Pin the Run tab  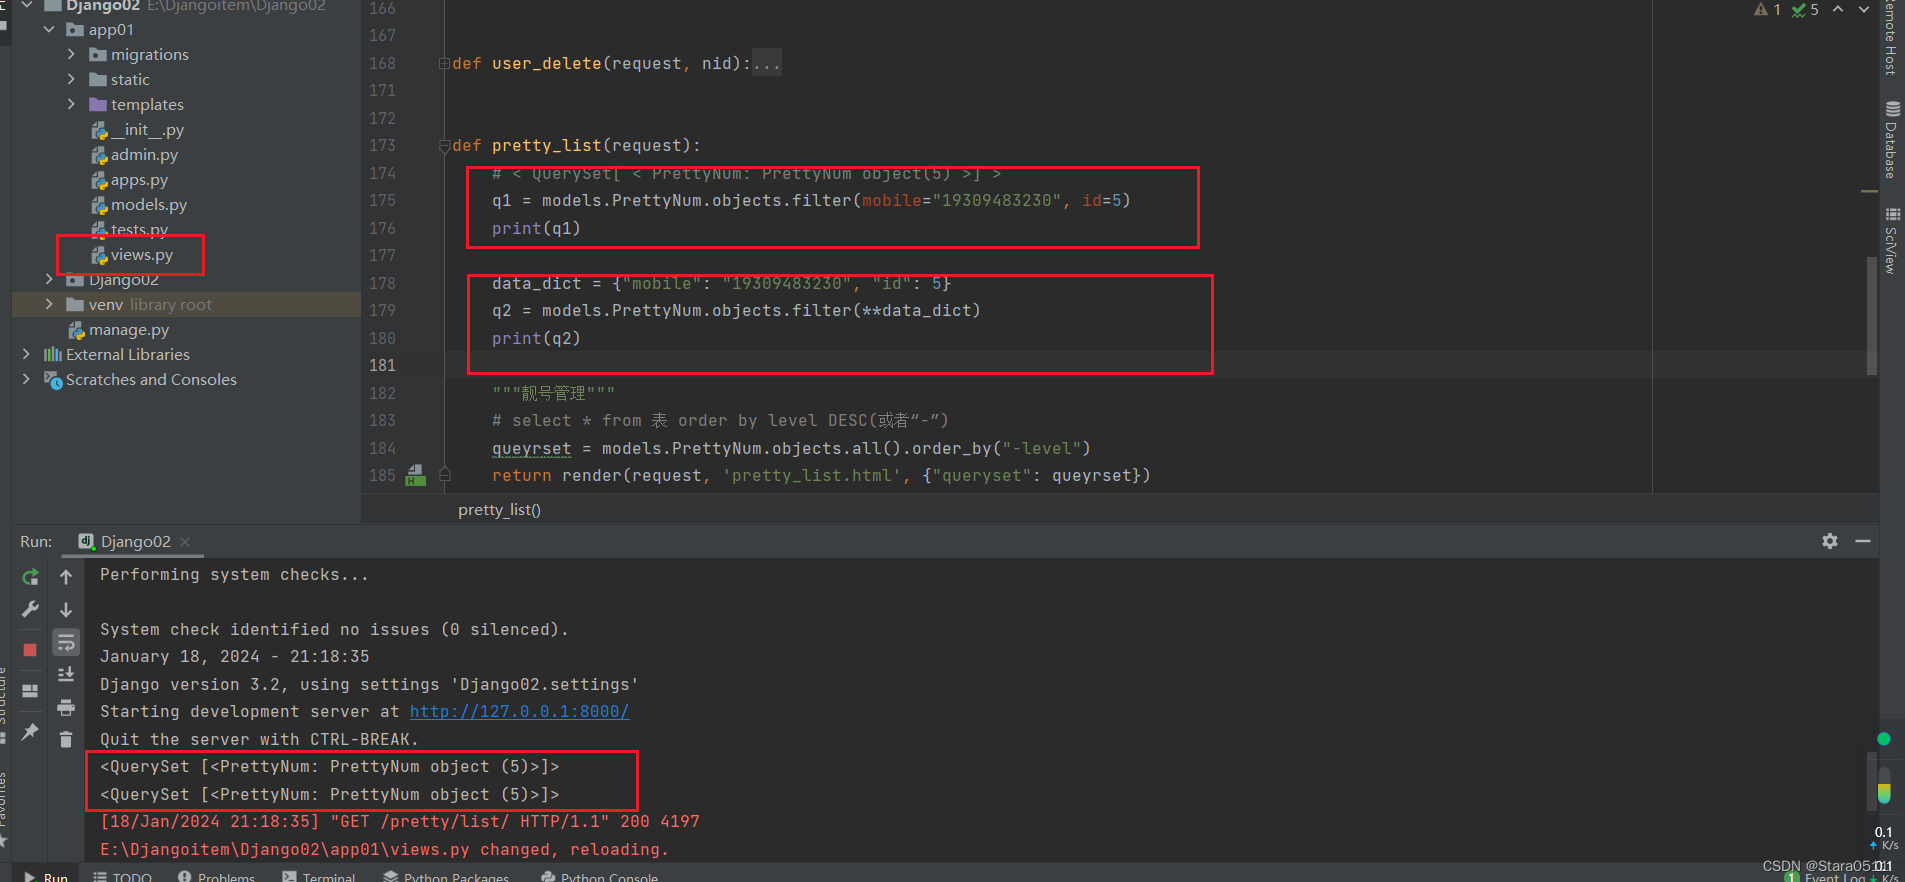tap(30, 732)
